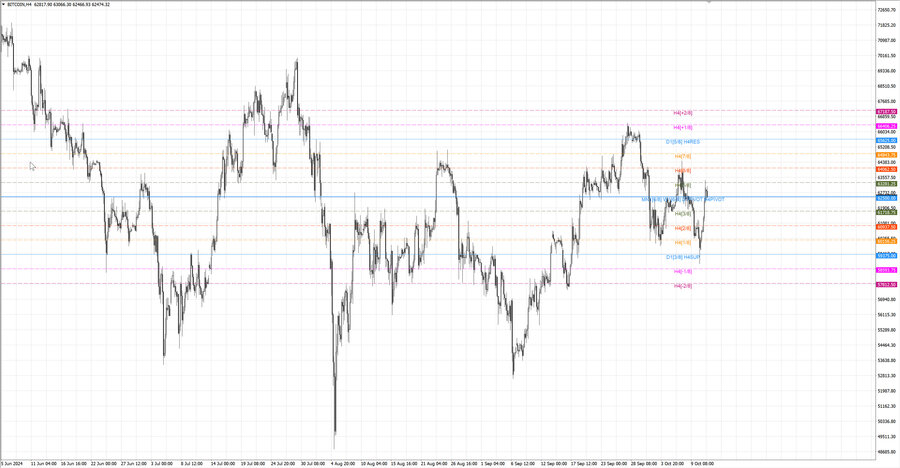Select the H4[2/8] level label
The image size is (900, 468).
coord(683,228)
